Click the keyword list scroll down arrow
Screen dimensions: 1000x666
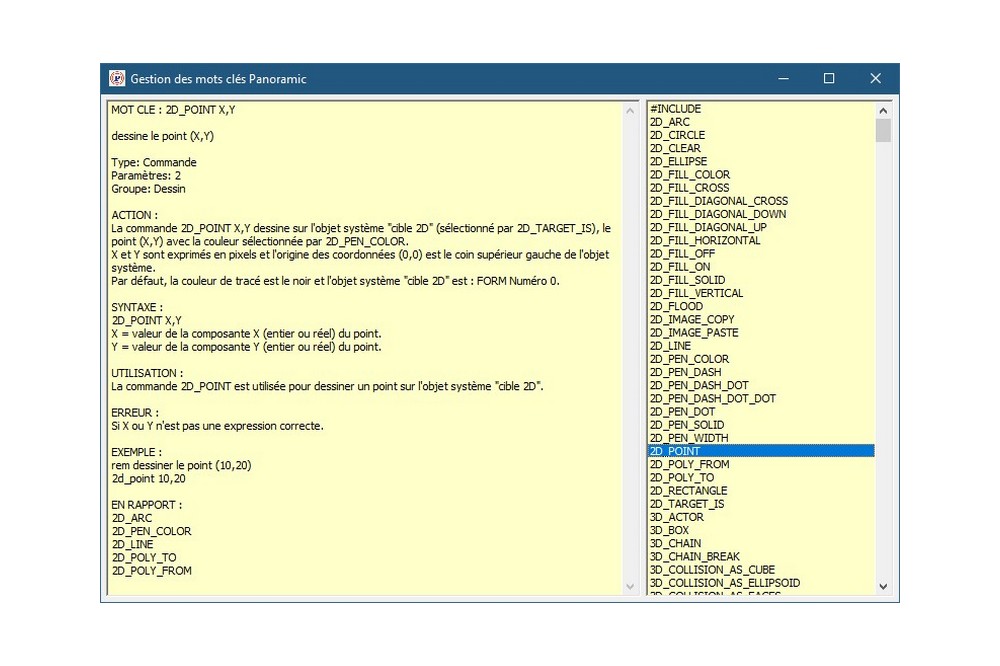(883, 586)
